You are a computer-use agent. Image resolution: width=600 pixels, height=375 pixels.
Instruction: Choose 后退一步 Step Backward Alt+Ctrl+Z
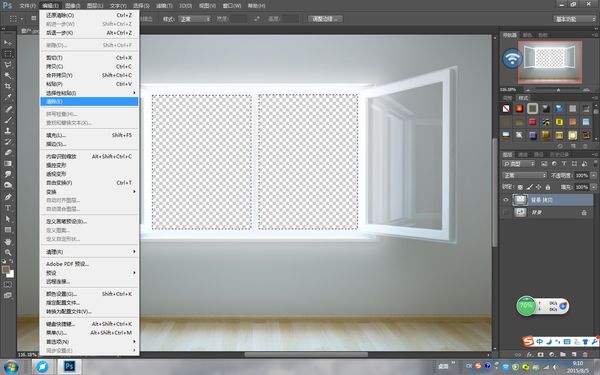(89, 33)
